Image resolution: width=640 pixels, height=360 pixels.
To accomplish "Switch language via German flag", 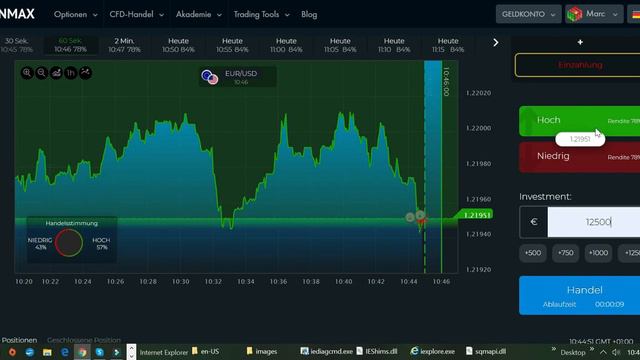I will point(636,14).
